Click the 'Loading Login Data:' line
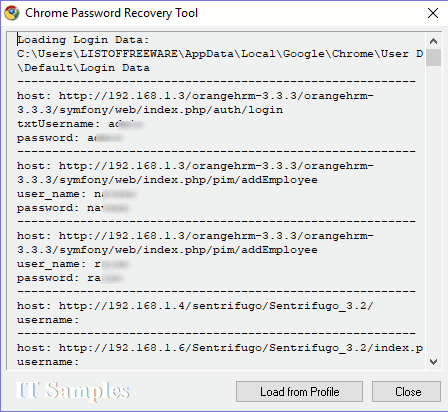Screen dimensions: 448x412 point(83,40)
